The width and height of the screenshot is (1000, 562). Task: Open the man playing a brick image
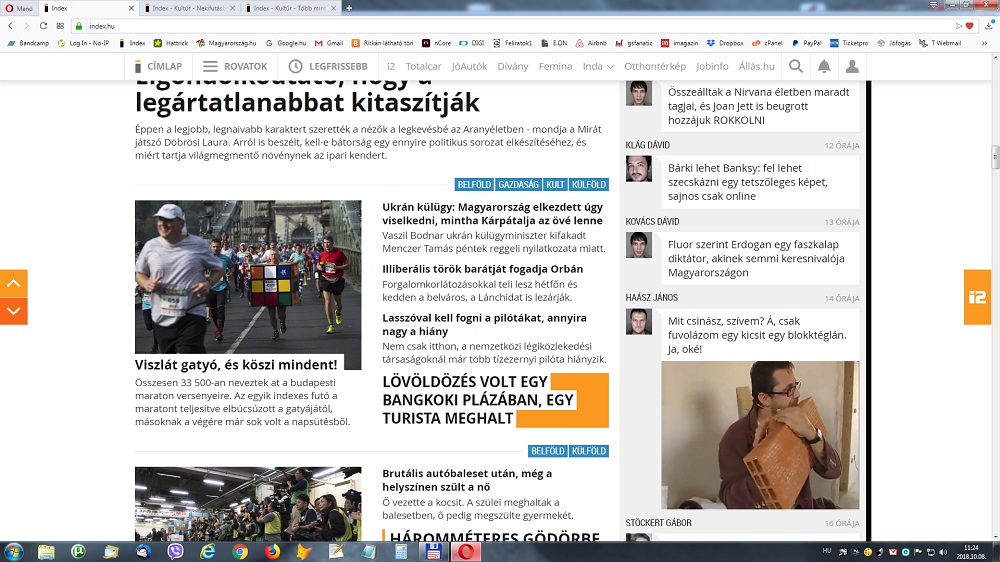(x=760, y=435)
